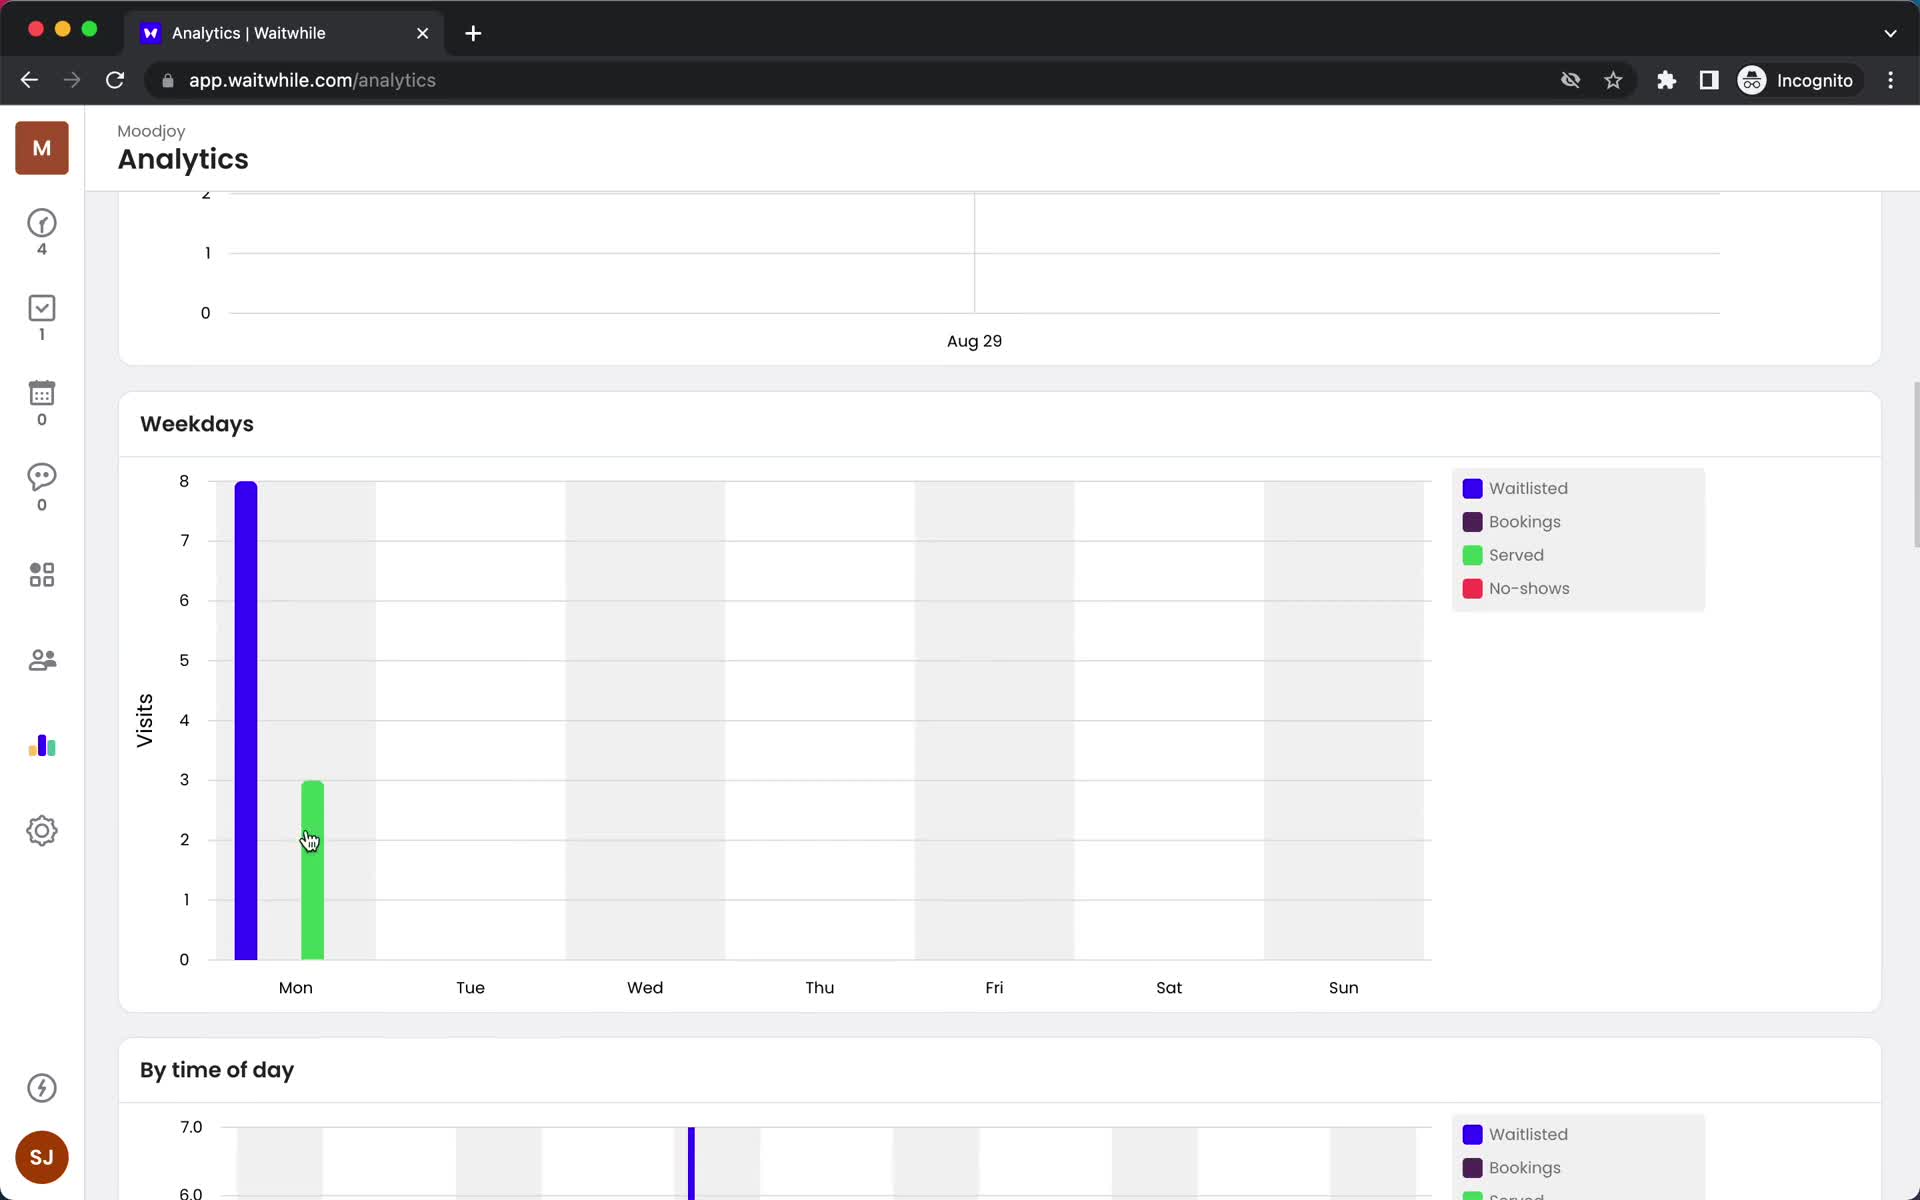This screenshot has height=1200, width=1920.
Task: Open the settings gear icon in sidebar
Action: [41, 829]
